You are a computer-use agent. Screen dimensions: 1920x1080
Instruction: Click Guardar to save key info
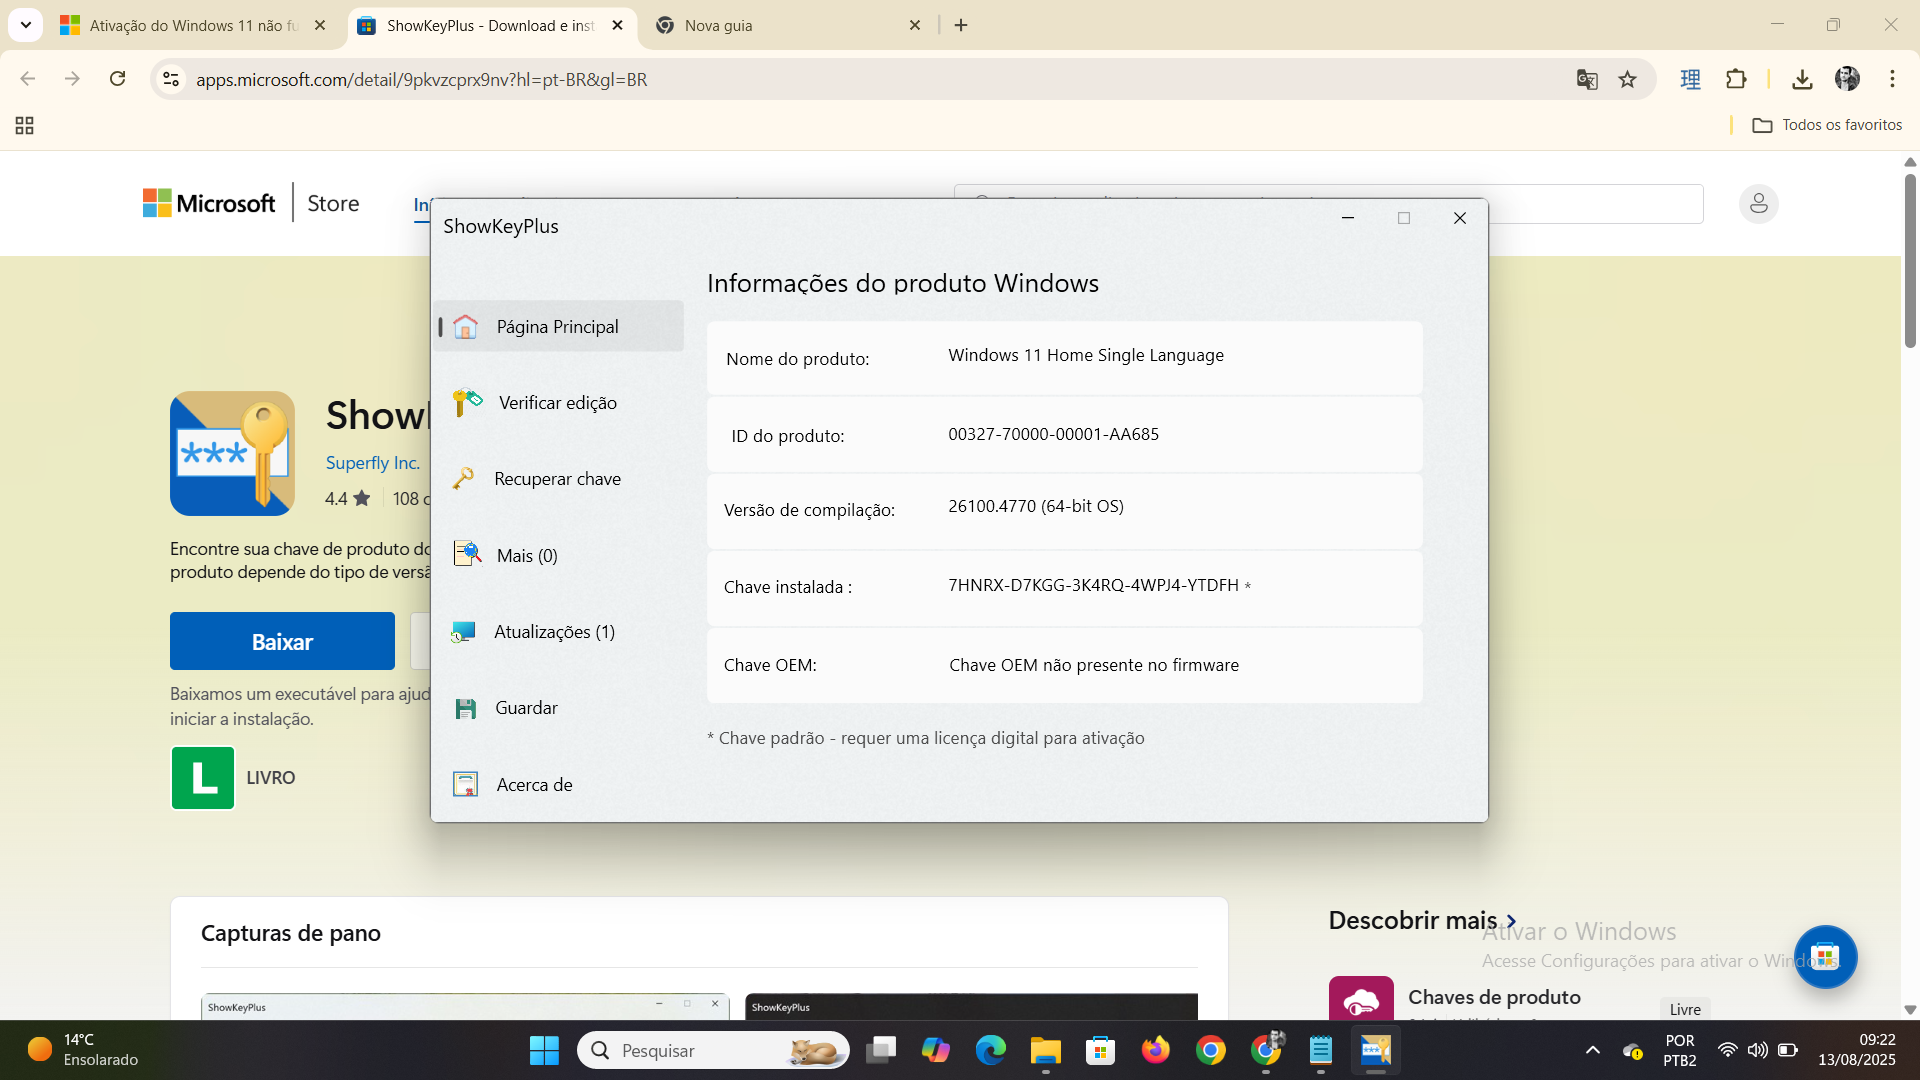coord(559,708)
